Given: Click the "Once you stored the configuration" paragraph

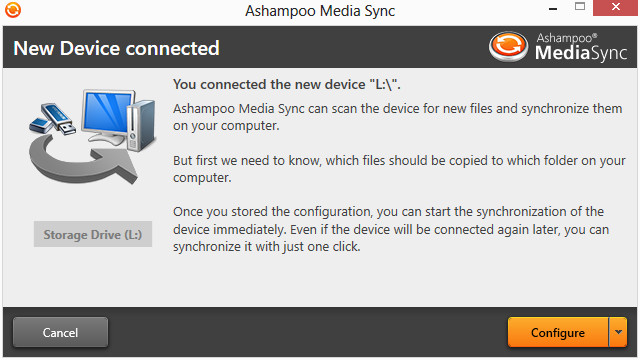Looking at the screenshot, I should tap(391, 229).
